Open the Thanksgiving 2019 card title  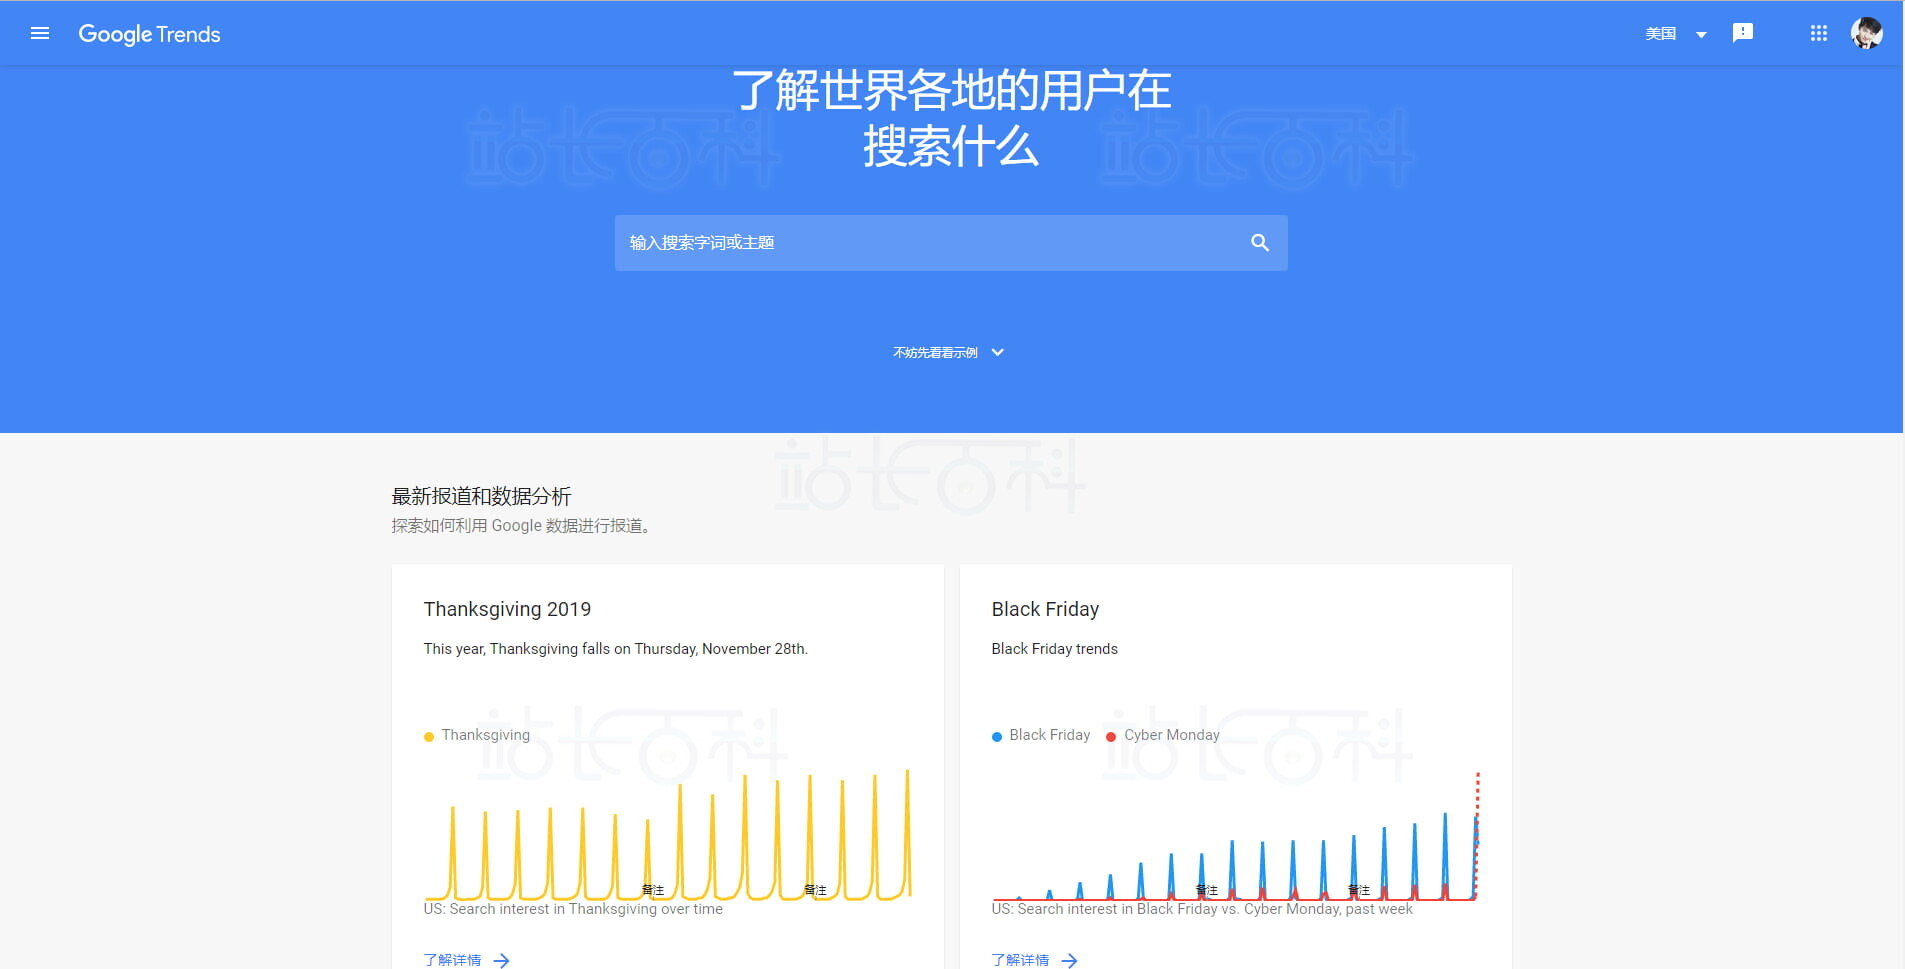coord(507,609)
